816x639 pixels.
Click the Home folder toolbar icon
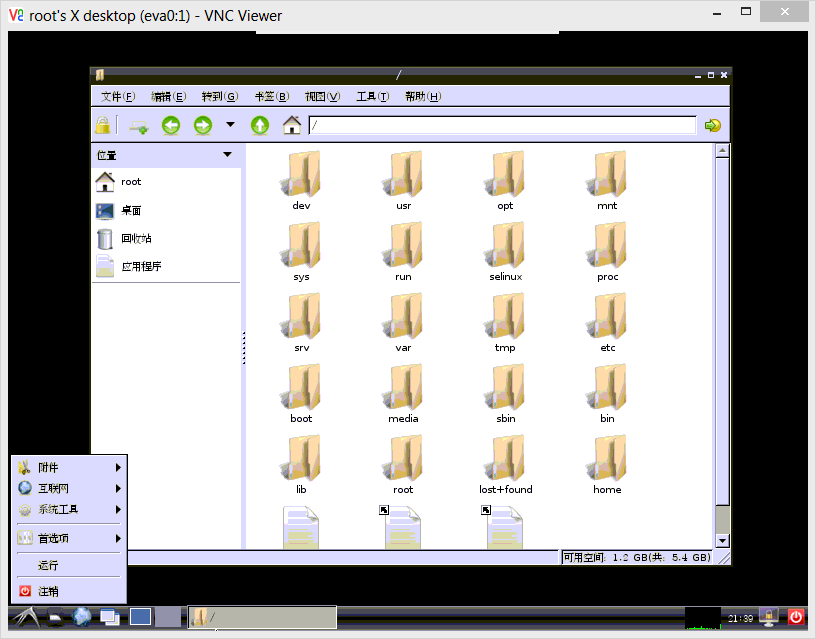[x=292, y=125]
